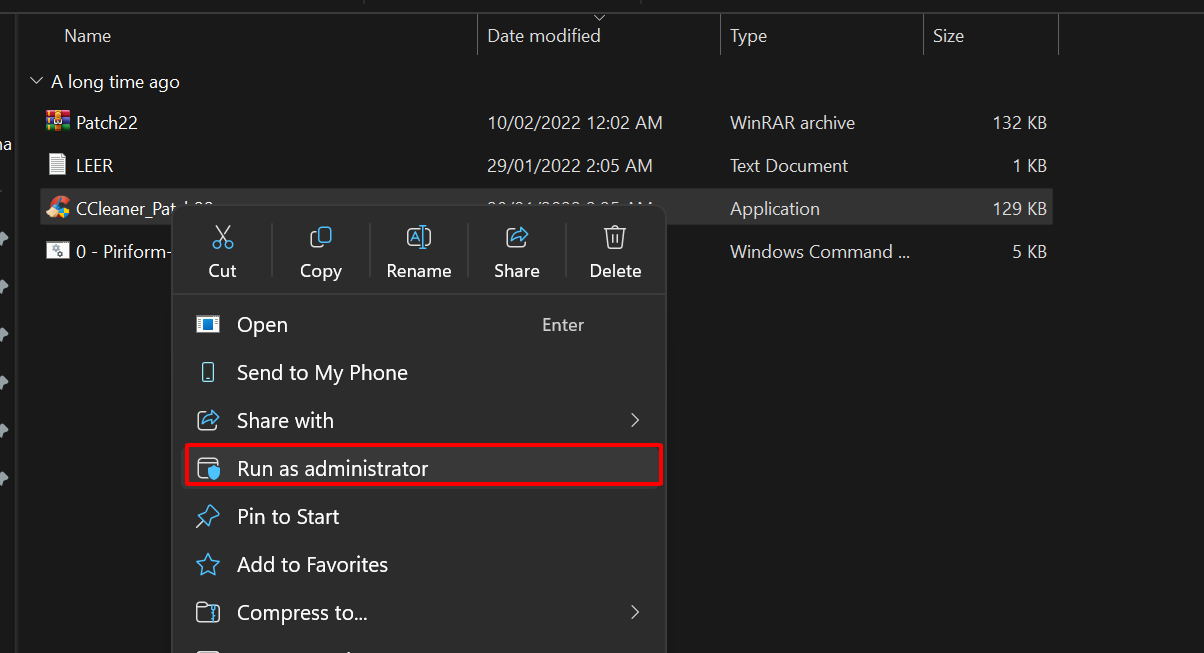Collapse the 'A long time ago' group
This screenshot has height=653, width=1204.
[37, 82]
